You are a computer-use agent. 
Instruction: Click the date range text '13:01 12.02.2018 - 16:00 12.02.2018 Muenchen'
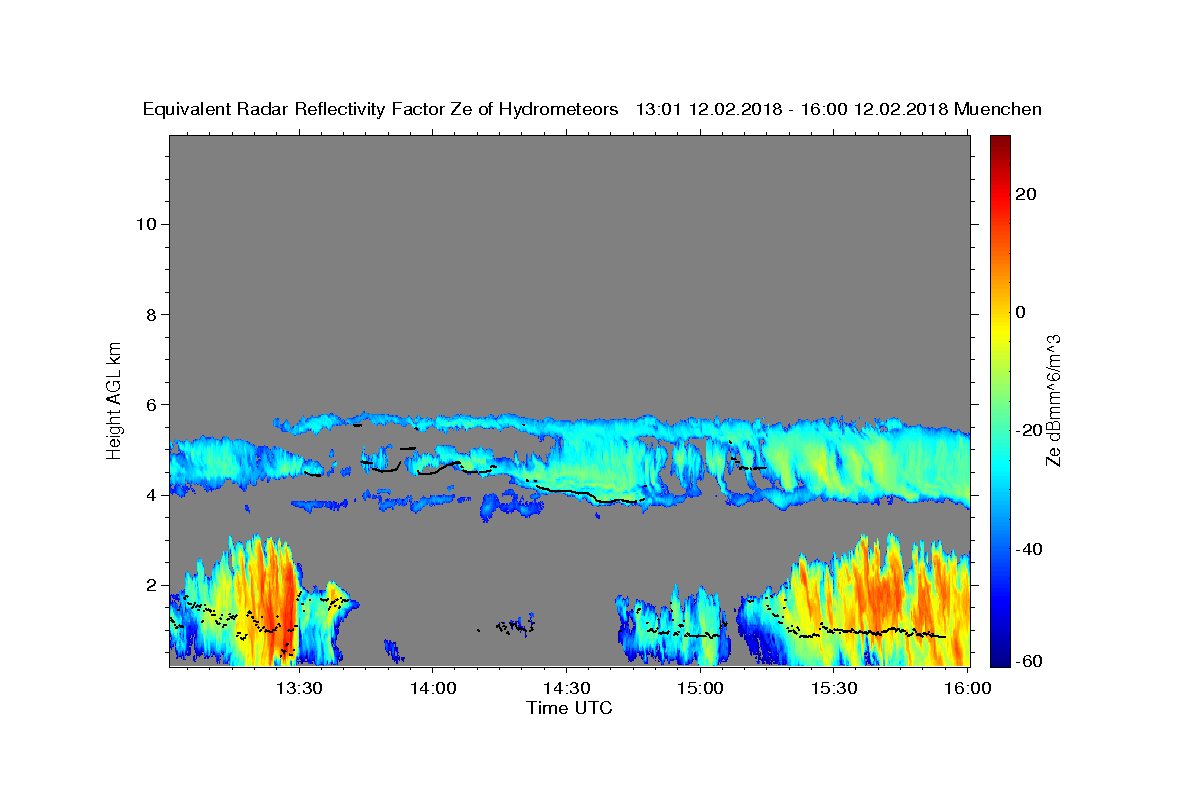click(839, 109)
